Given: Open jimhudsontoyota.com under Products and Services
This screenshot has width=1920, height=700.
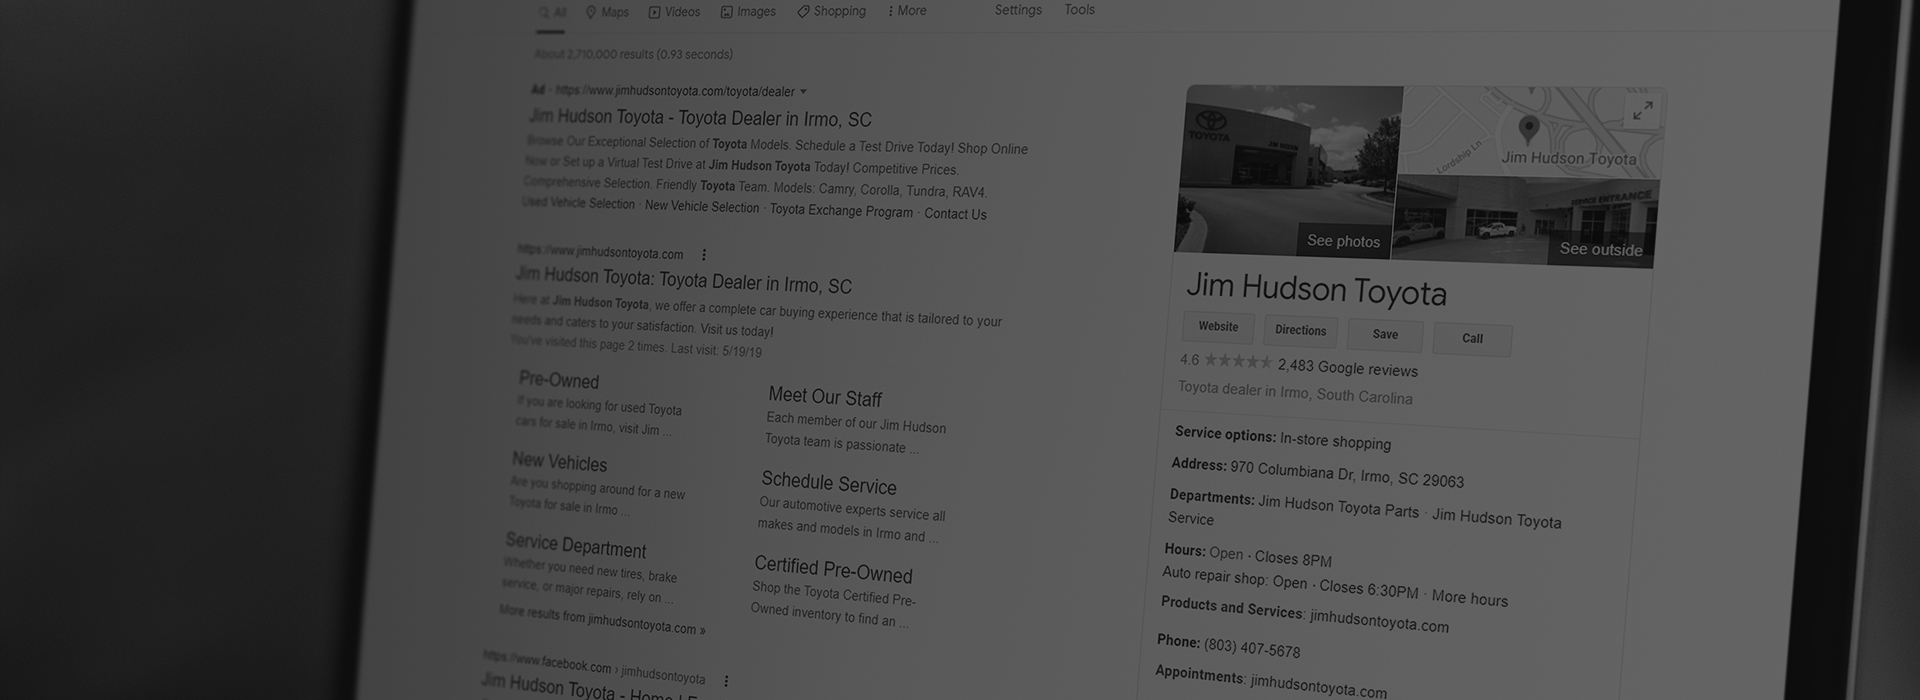Looking at the screenshot, I should coord(1378,622).
